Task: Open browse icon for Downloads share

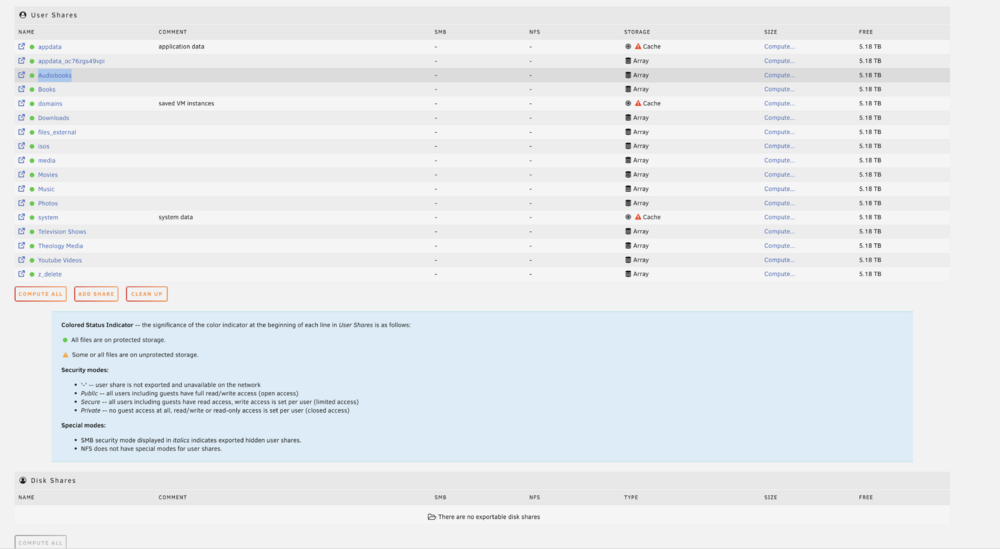Action: tap(22, 118)
